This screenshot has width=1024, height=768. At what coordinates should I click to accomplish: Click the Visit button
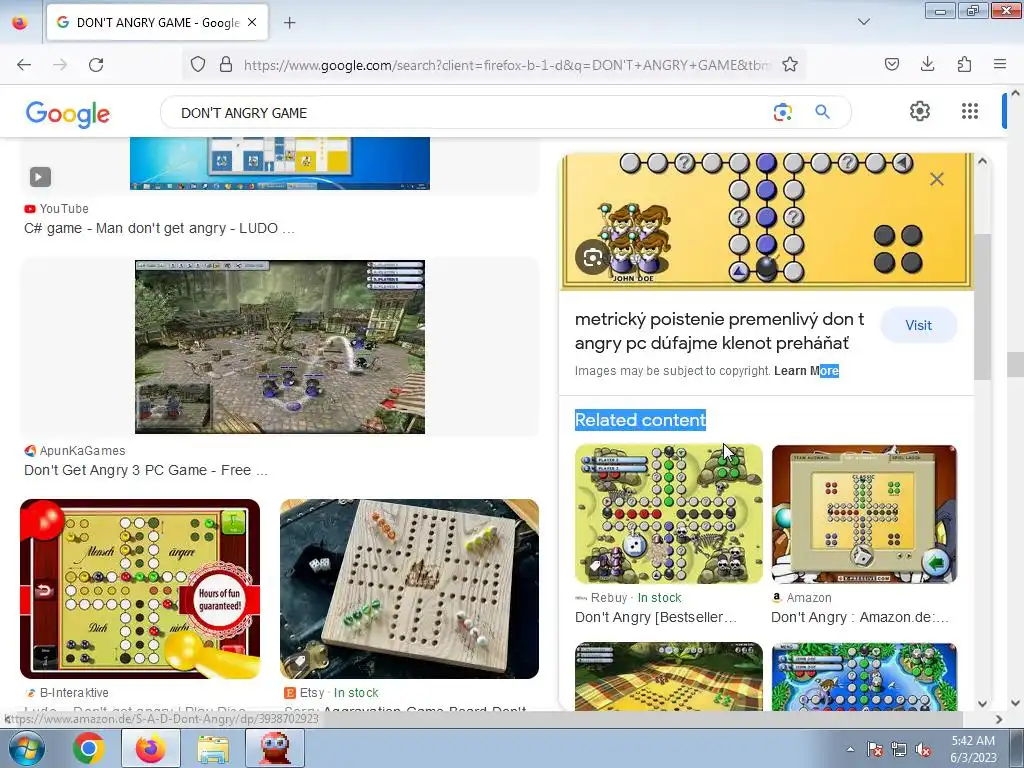coord(918,325)
